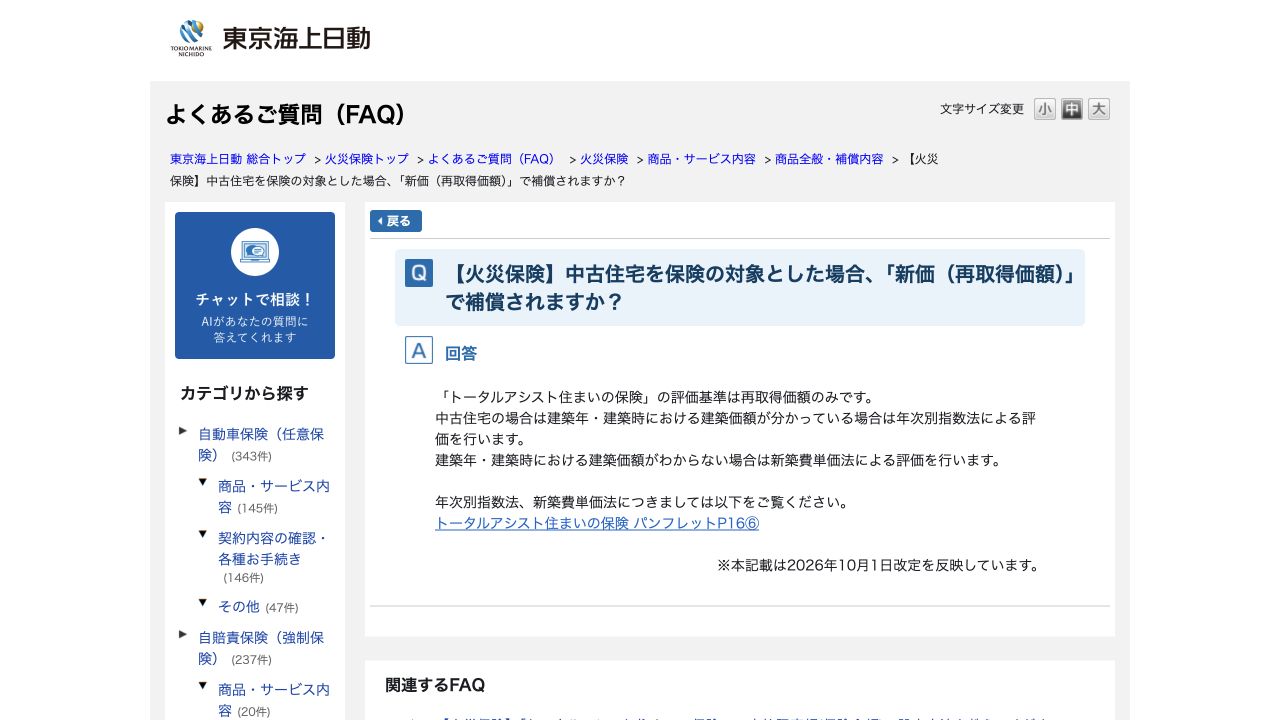
Task: Open 商品・サービス内容 (145件) category
Action: pos(273,496)
